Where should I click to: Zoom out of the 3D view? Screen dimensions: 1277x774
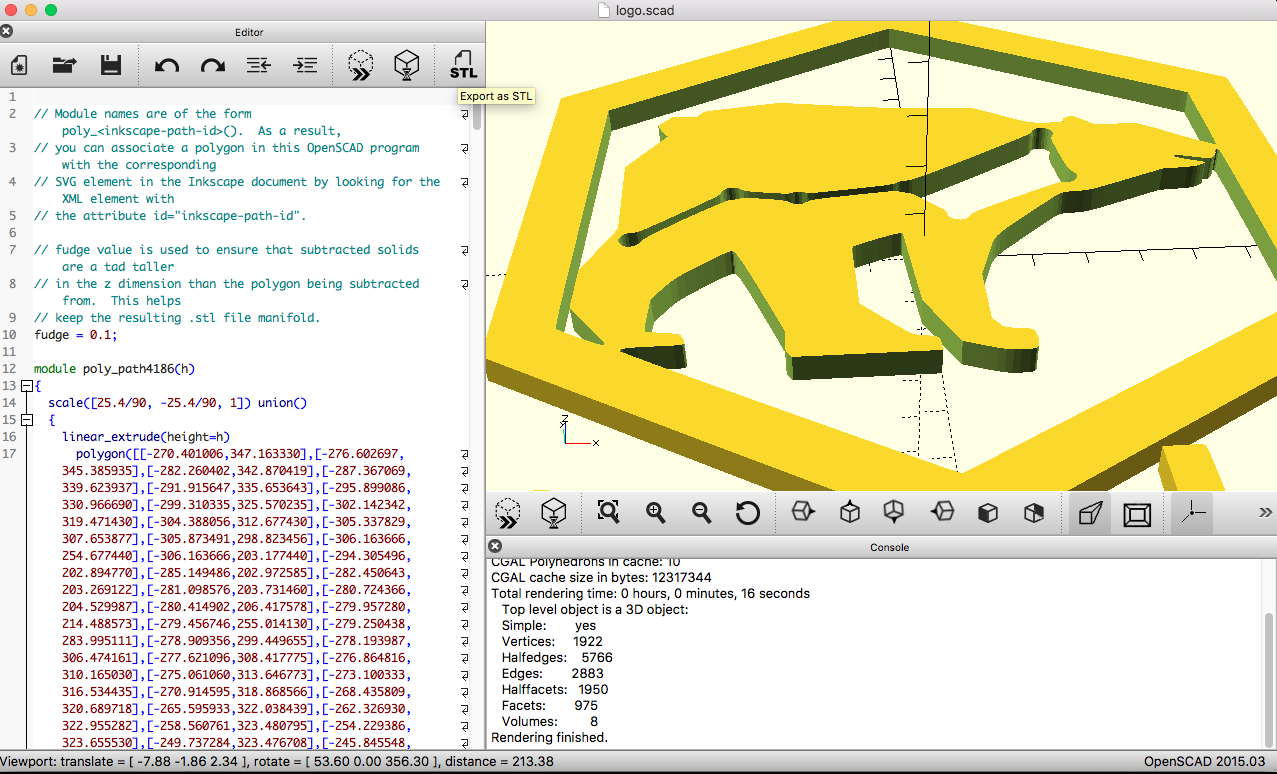point(701,513)
